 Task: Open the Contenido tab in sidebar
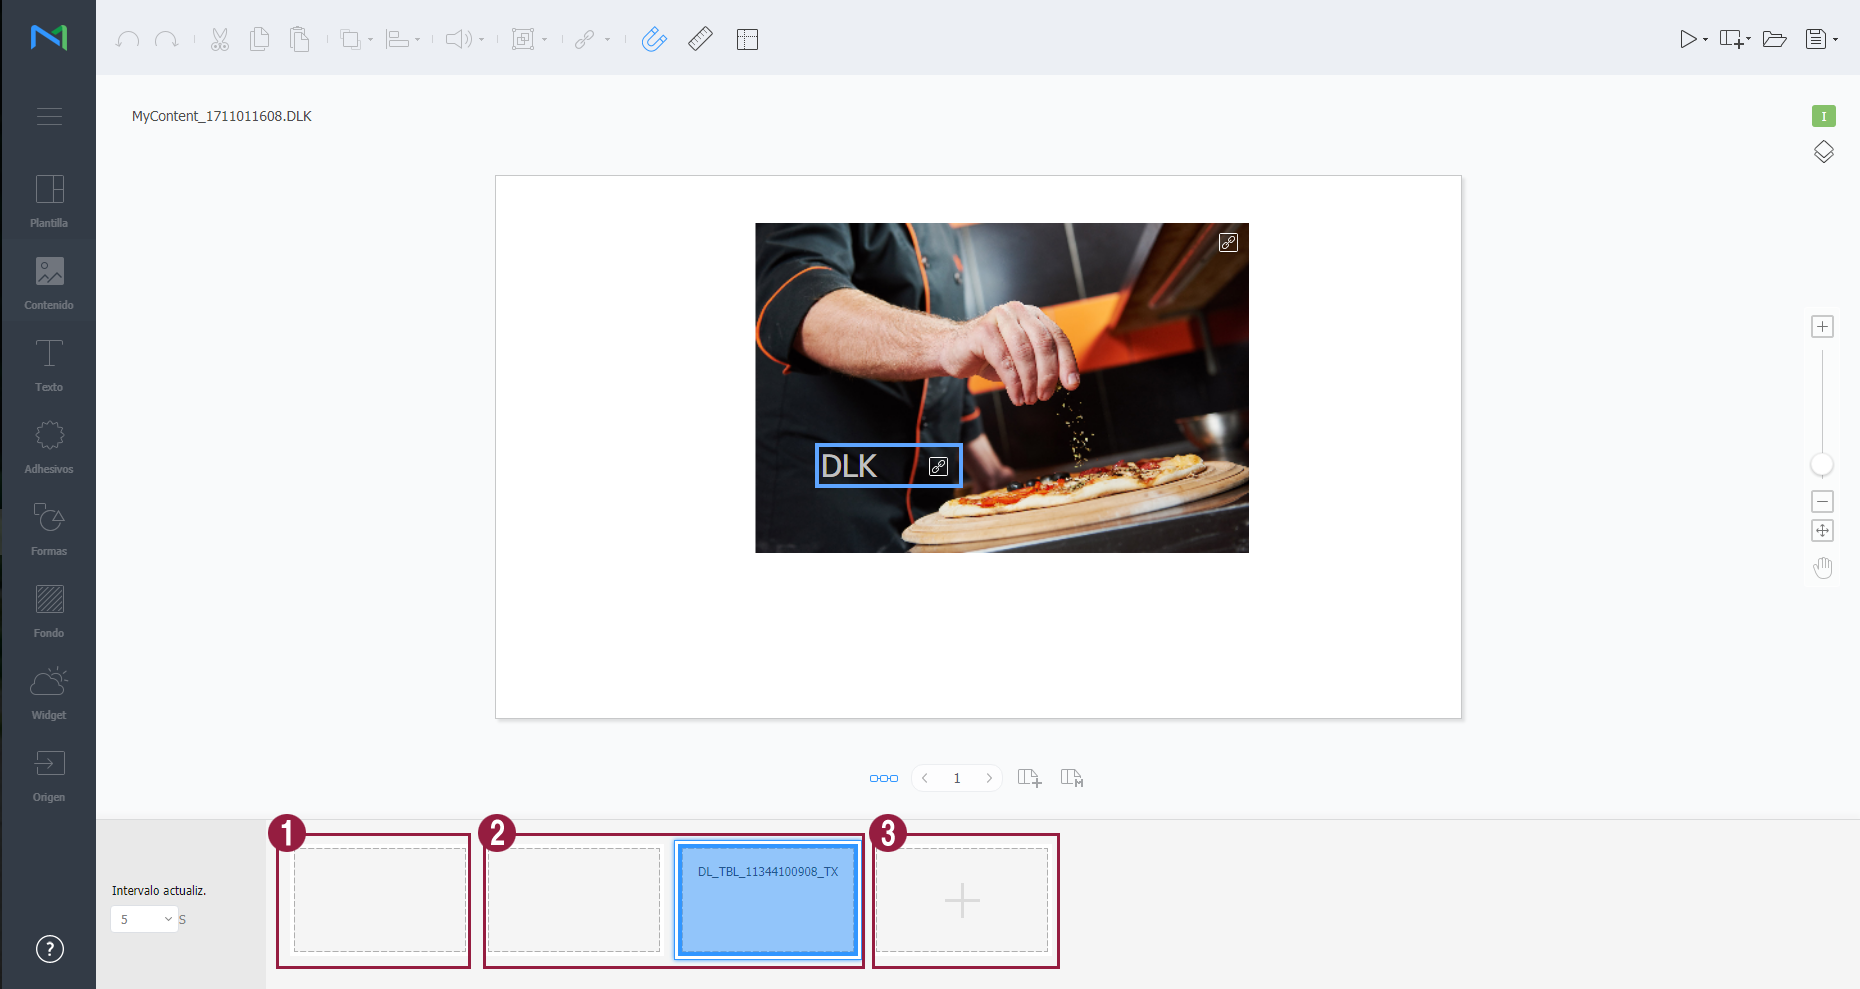coord(48,283)
